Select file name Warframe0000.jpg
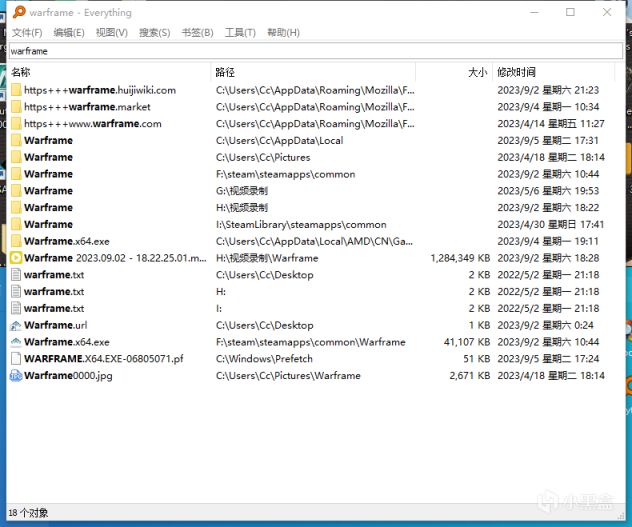 (68, 376)
